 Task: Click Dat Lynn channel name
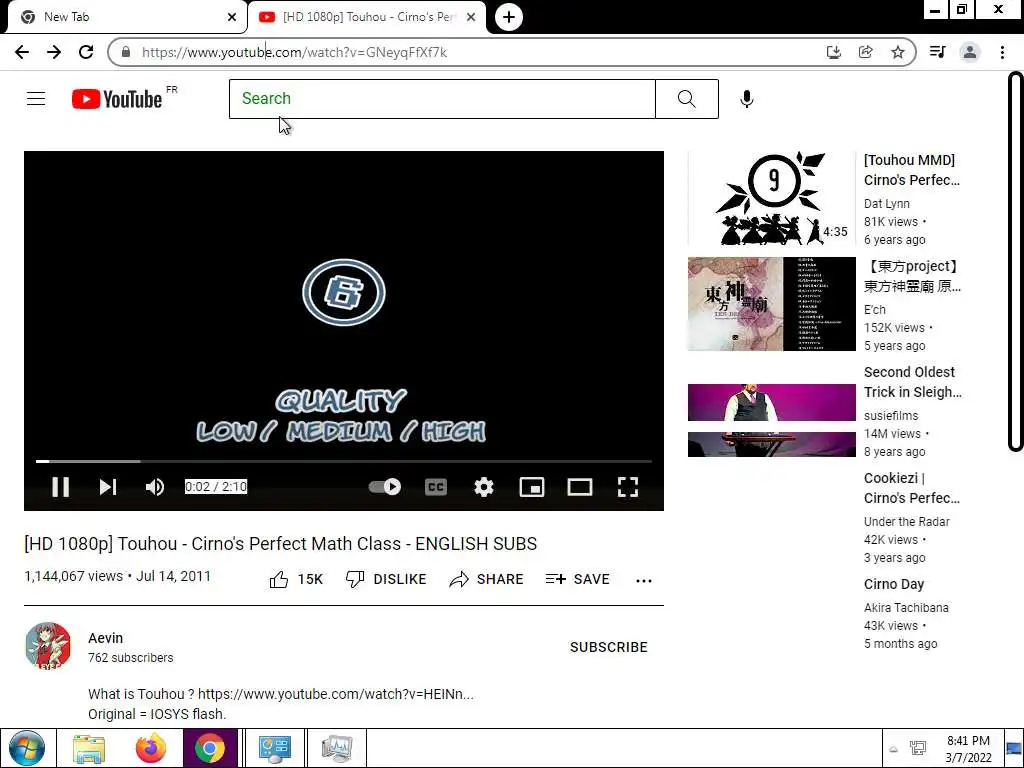coord(886,203)
